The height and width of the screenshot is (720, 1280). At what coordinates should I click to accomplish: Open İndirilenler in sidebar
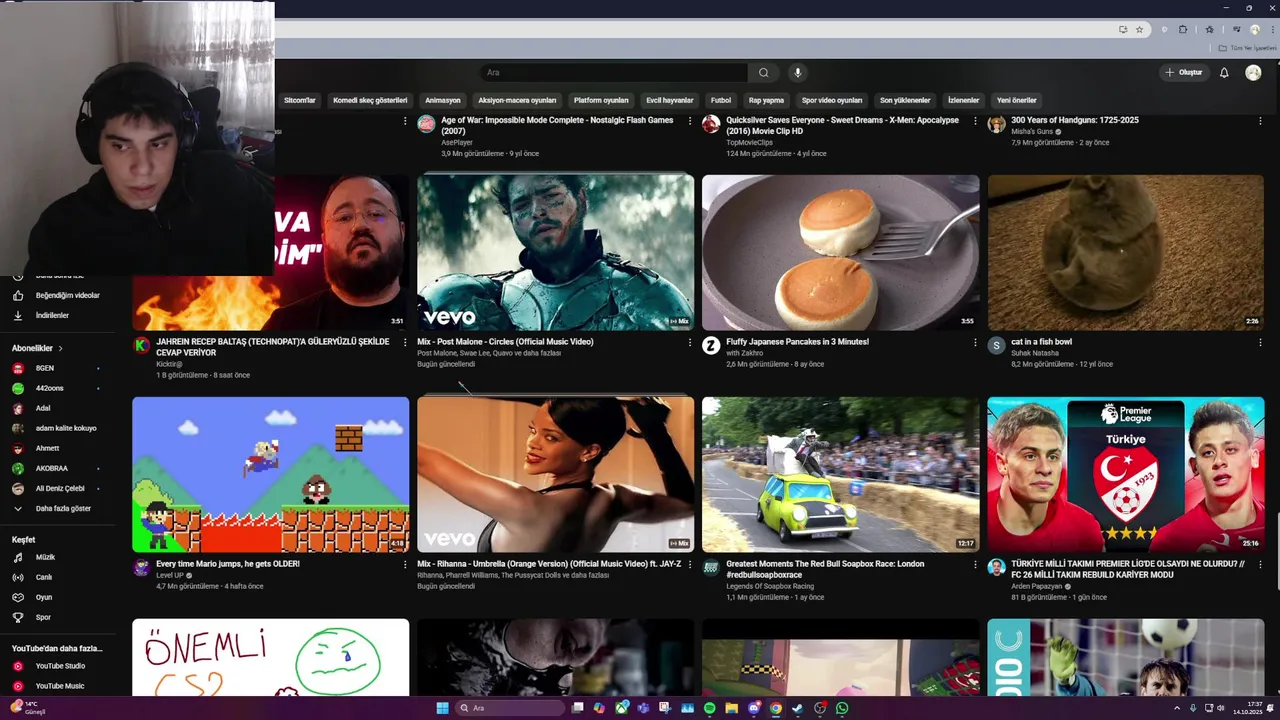coord(58,315)
